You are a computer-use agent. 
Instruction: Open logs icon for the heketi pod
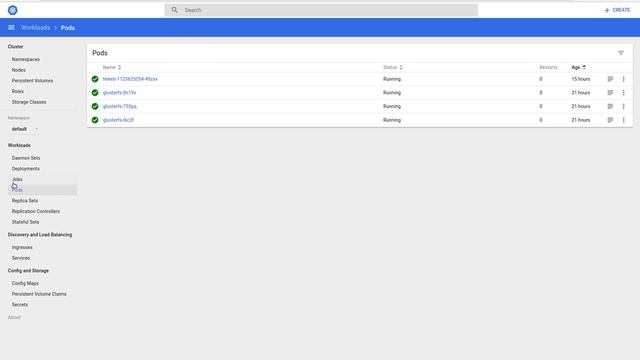click(610, 79)
